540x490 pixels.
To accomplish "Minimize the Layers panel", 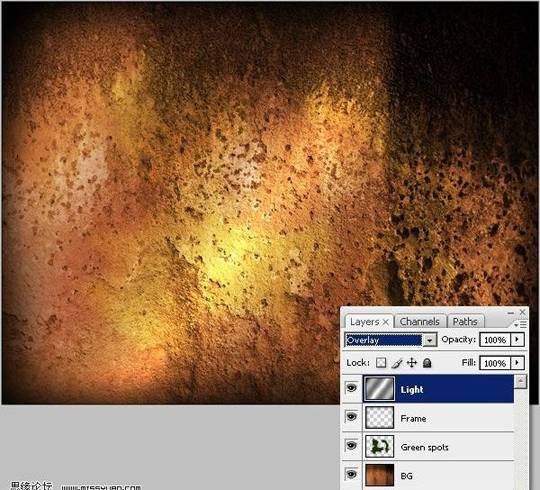I will (511, 313).
